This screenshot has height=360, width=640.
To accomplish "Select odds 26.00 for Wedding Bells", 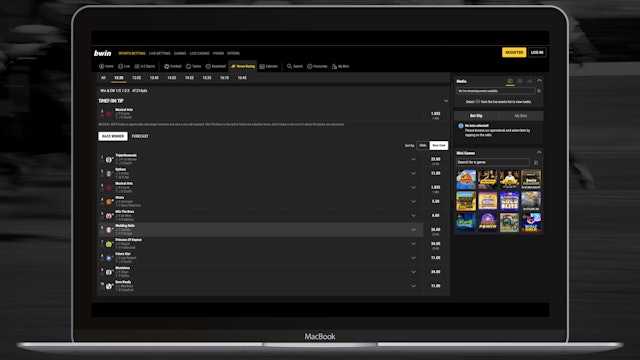I will (436, 231).
